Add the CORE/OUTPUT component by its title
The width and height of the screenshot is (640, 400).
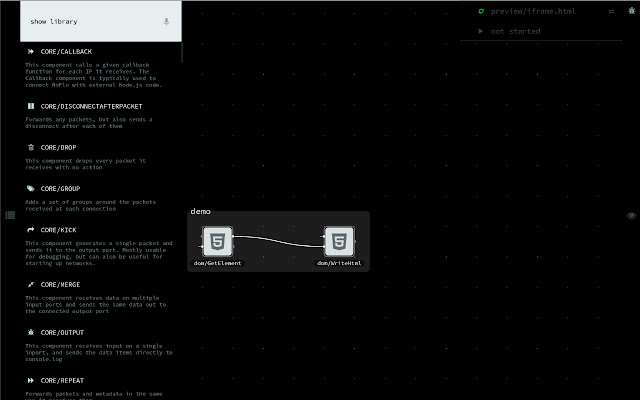[x=62, y=333]
